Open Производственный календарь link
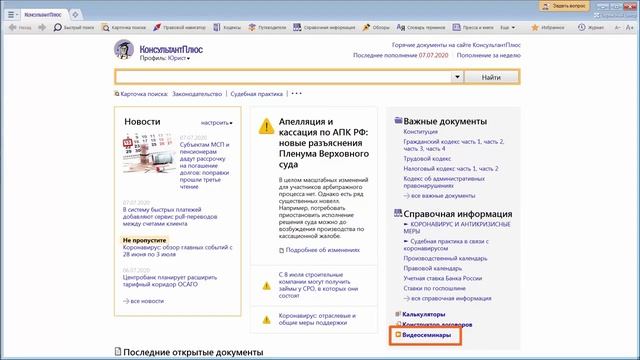This screenshot has width=640, height=360. pyautogui.click(x=445, y=258)
